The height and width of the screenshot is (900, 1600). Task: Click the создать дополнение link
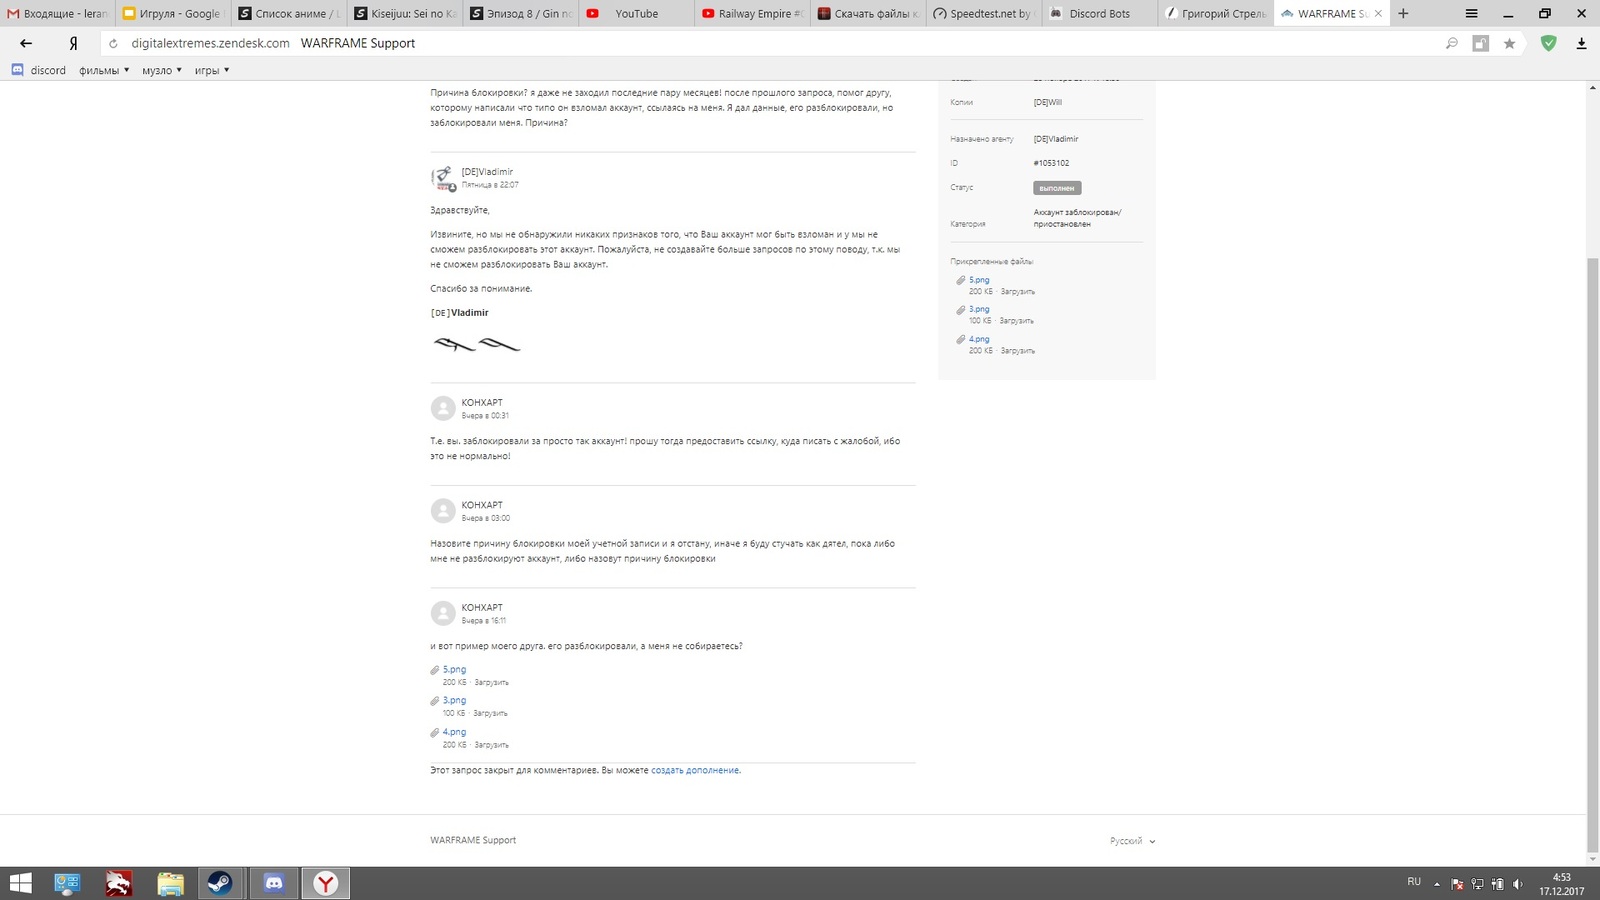point(695,771)
